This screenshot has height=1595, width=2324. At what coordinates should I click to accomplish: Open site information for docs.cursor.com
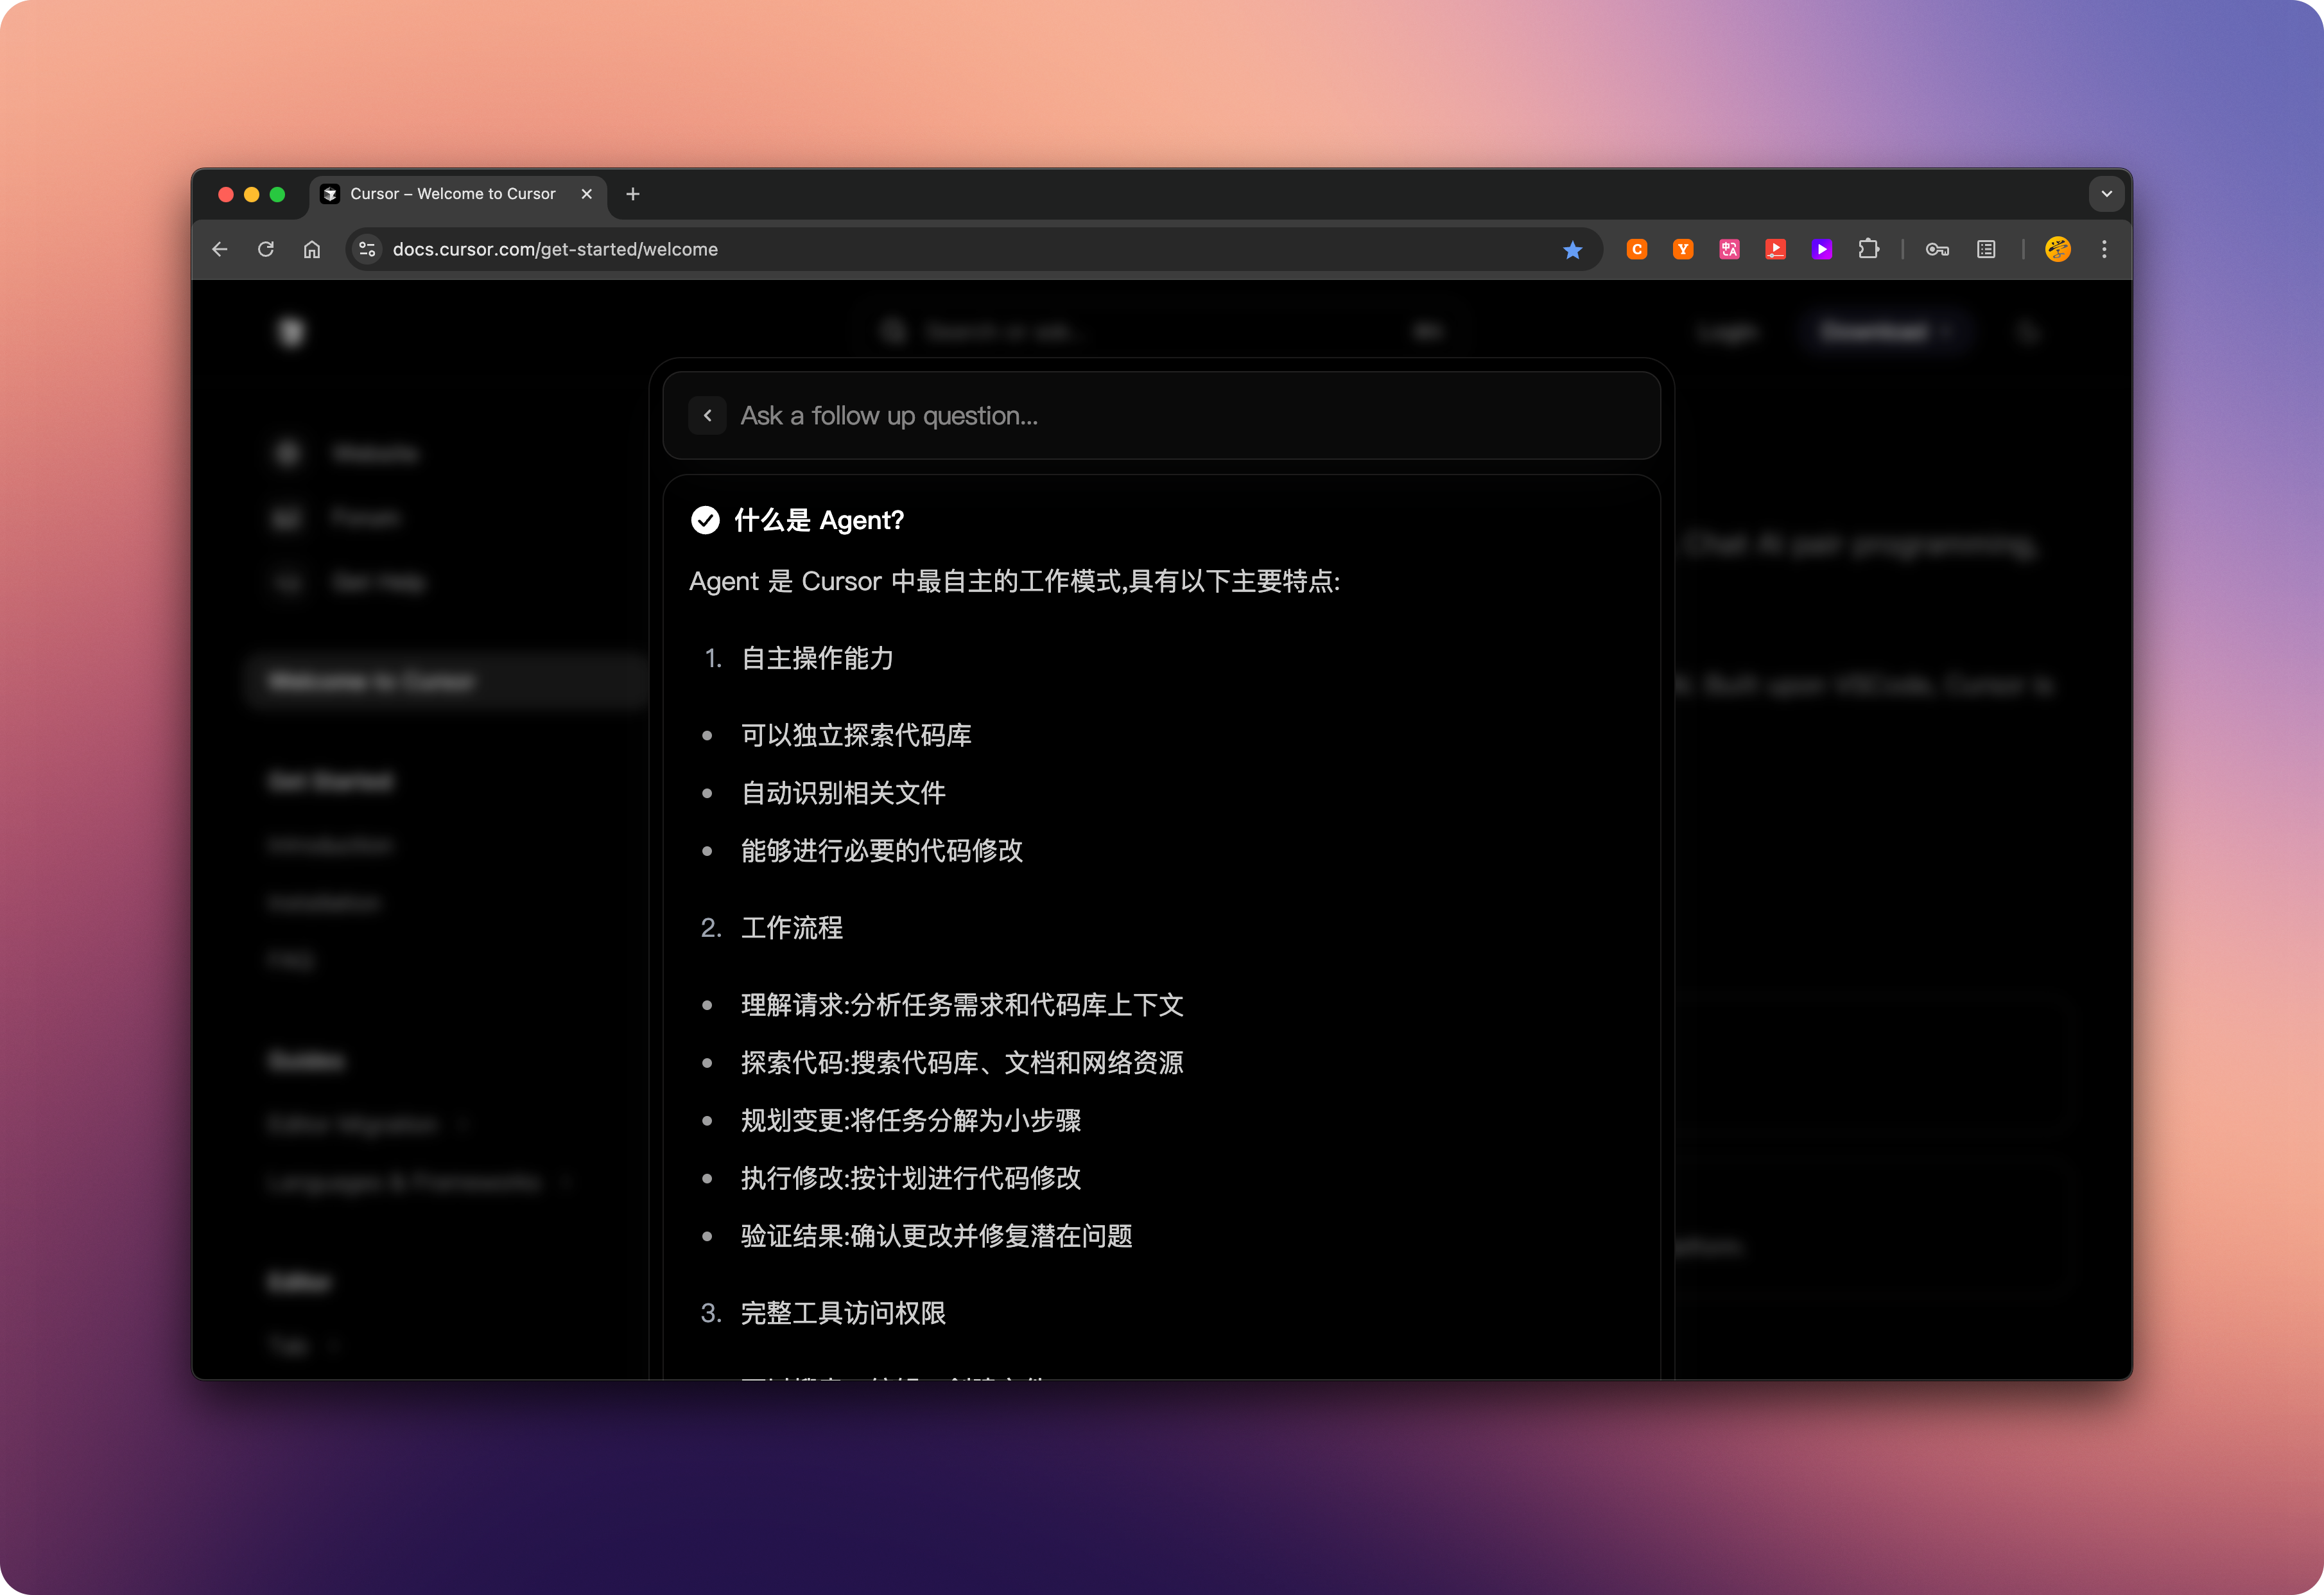[367, 249]
